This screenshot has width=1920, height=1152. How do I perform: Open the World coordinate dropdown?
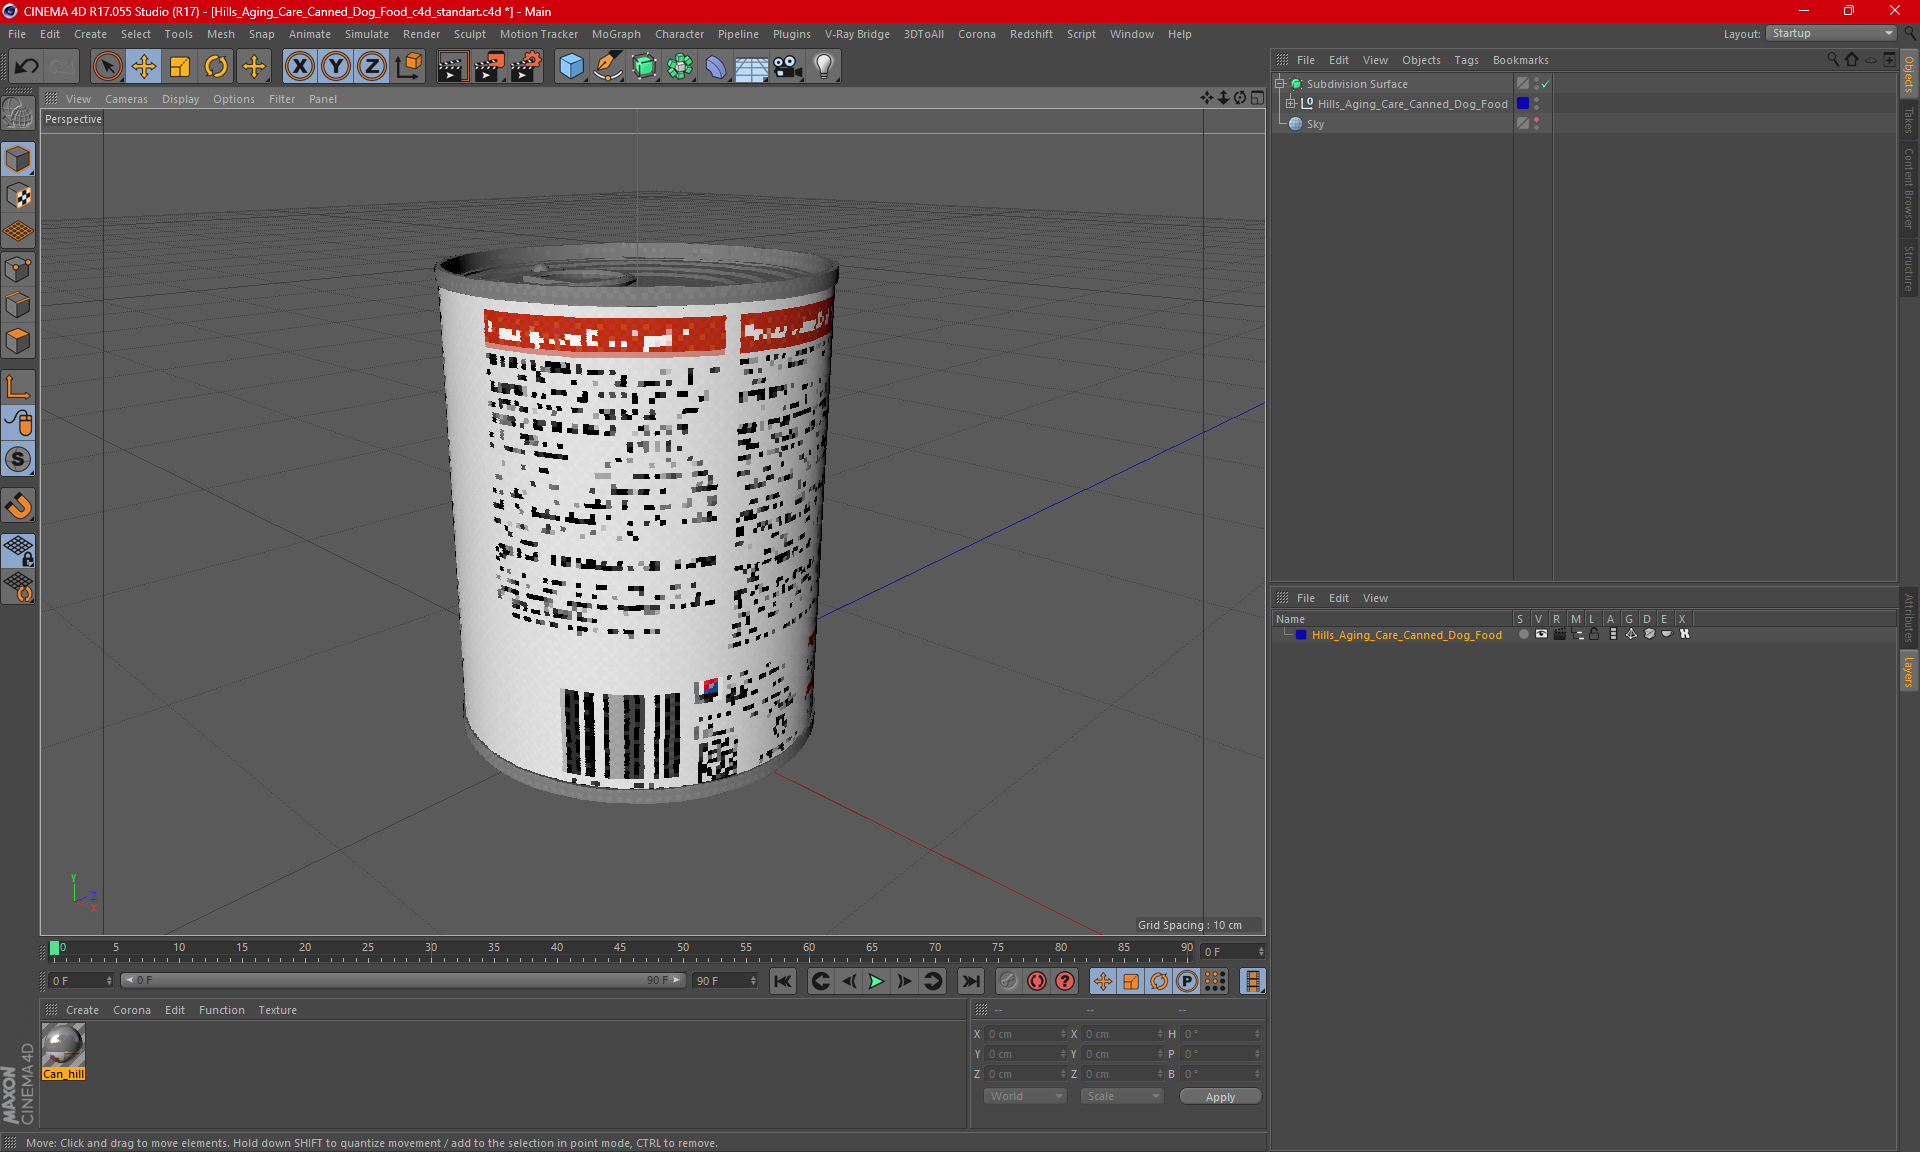[1026, 1097]
